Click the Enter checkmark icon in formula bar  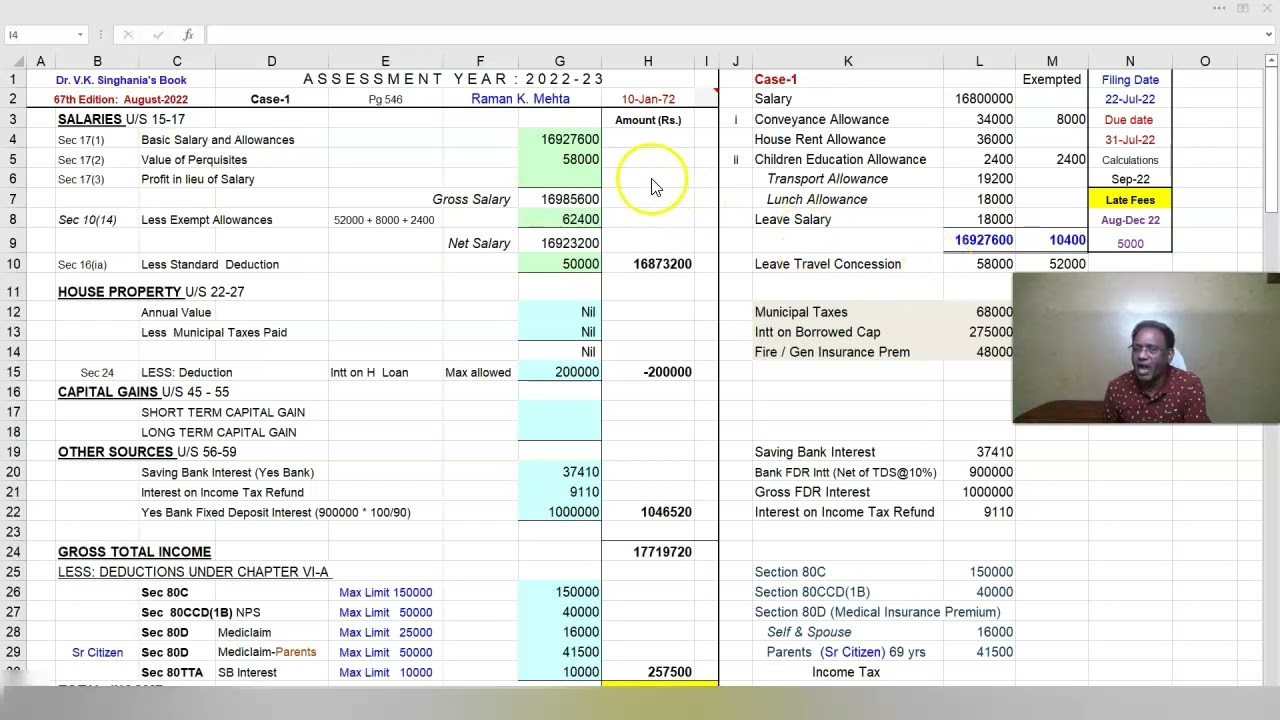point(158,35)
